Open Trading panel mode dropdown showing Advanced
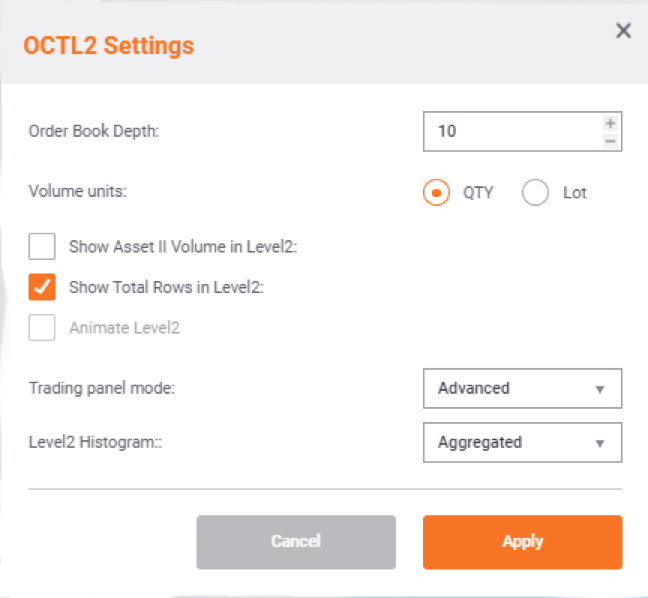This screenshot has width=648, height=598. 522,388
